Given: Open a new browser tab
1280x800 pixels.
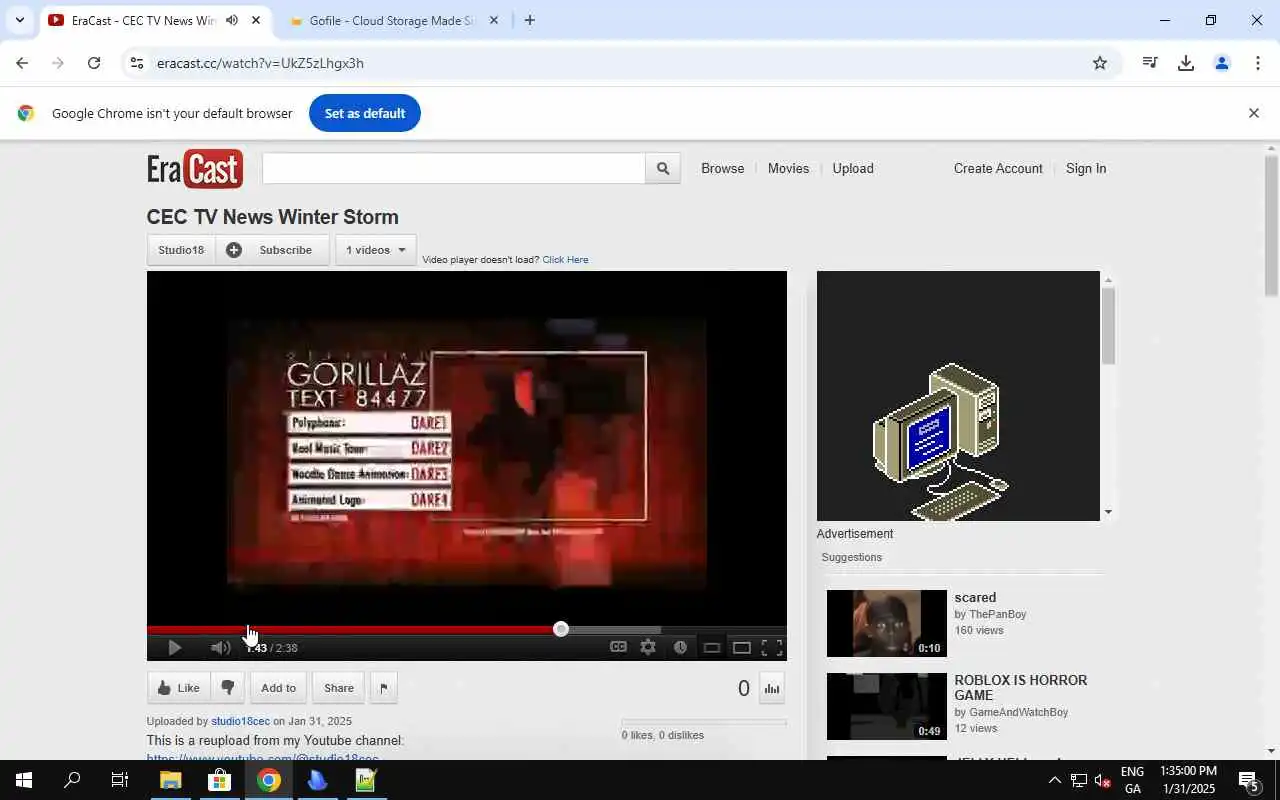Looking at the screenshot, I should click(x=530, y=20).
